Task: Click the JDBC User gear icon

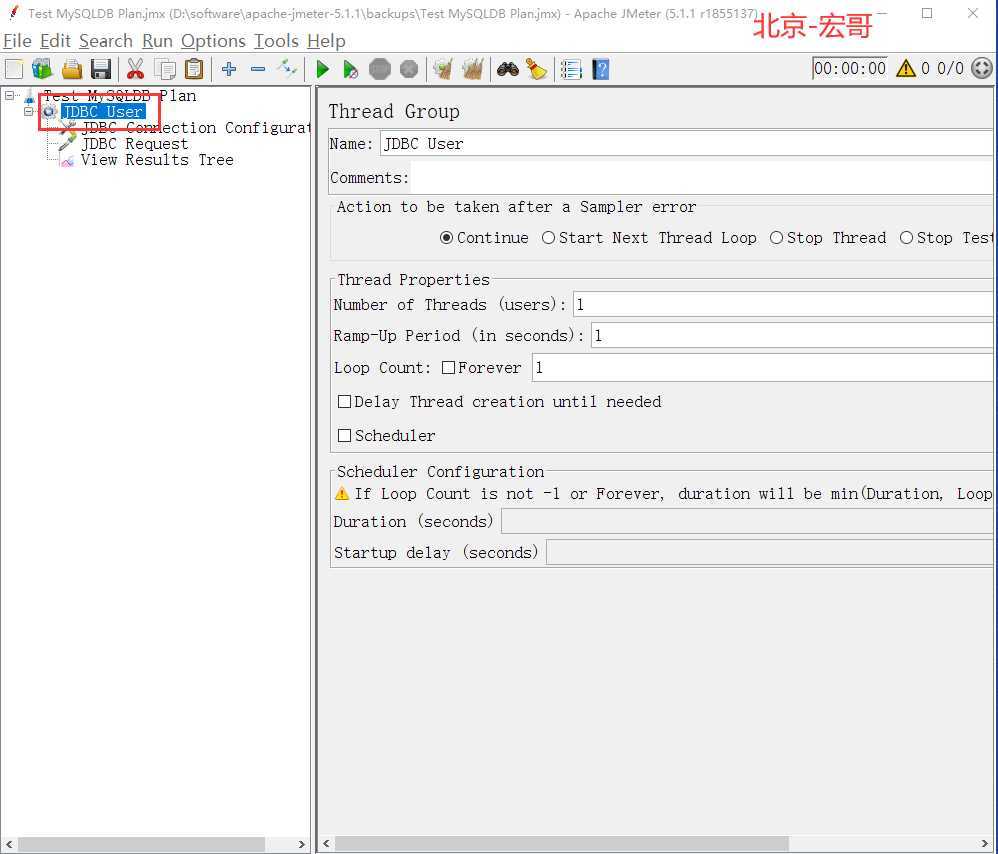Action: pyautogui.click(x=49, y=112)
